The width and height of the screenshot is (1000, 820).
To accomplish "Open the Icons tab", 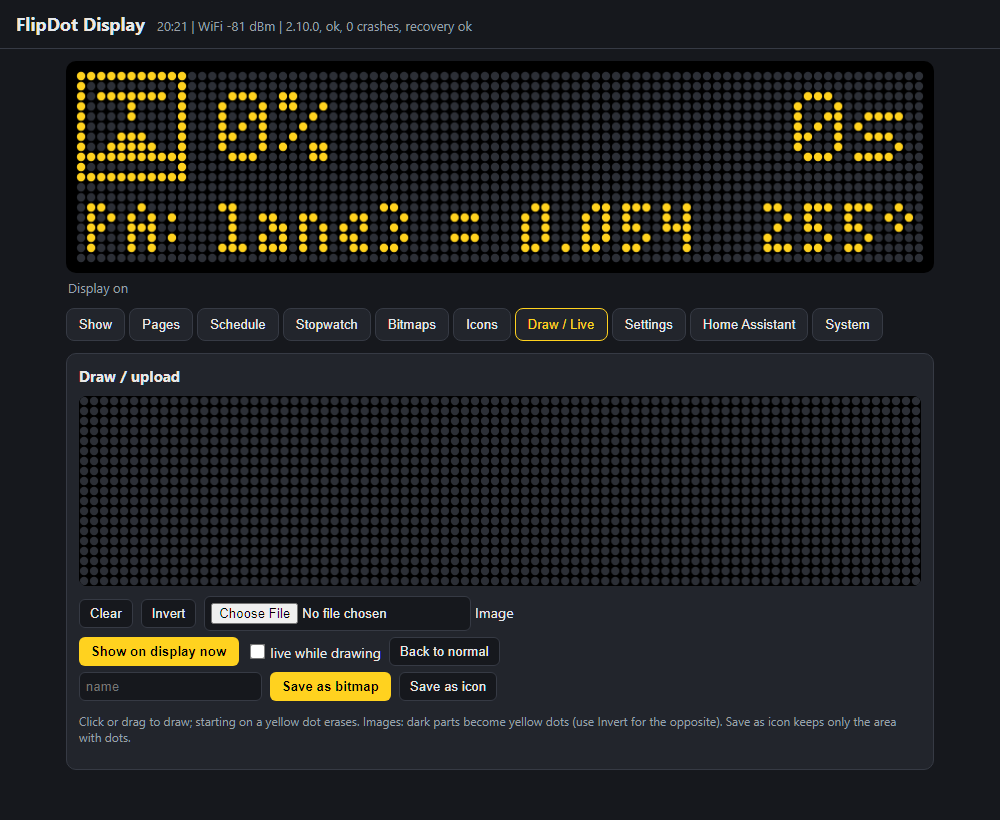I will point(482,325).
